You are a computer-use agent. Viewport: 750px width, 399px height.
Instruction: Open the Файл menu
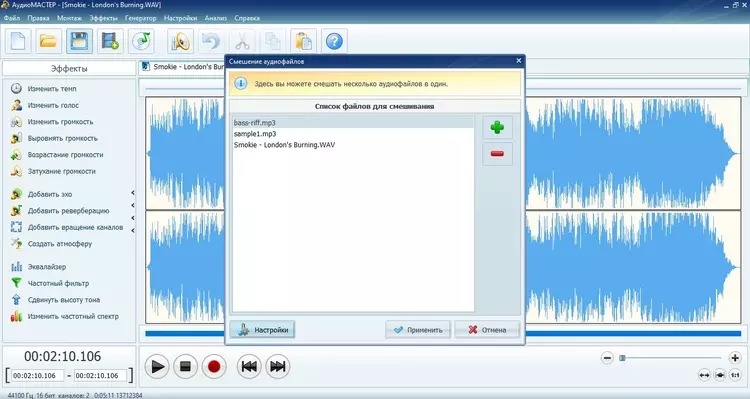point(12,18)
